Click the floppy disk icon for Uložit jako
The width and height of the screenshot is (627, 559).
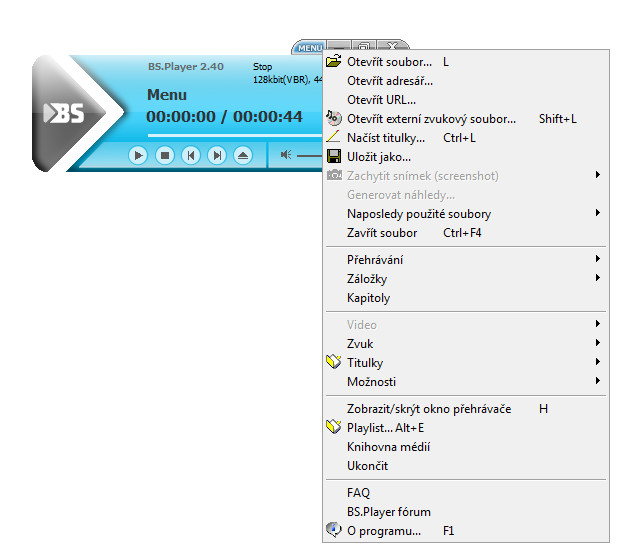coord(333,156)
